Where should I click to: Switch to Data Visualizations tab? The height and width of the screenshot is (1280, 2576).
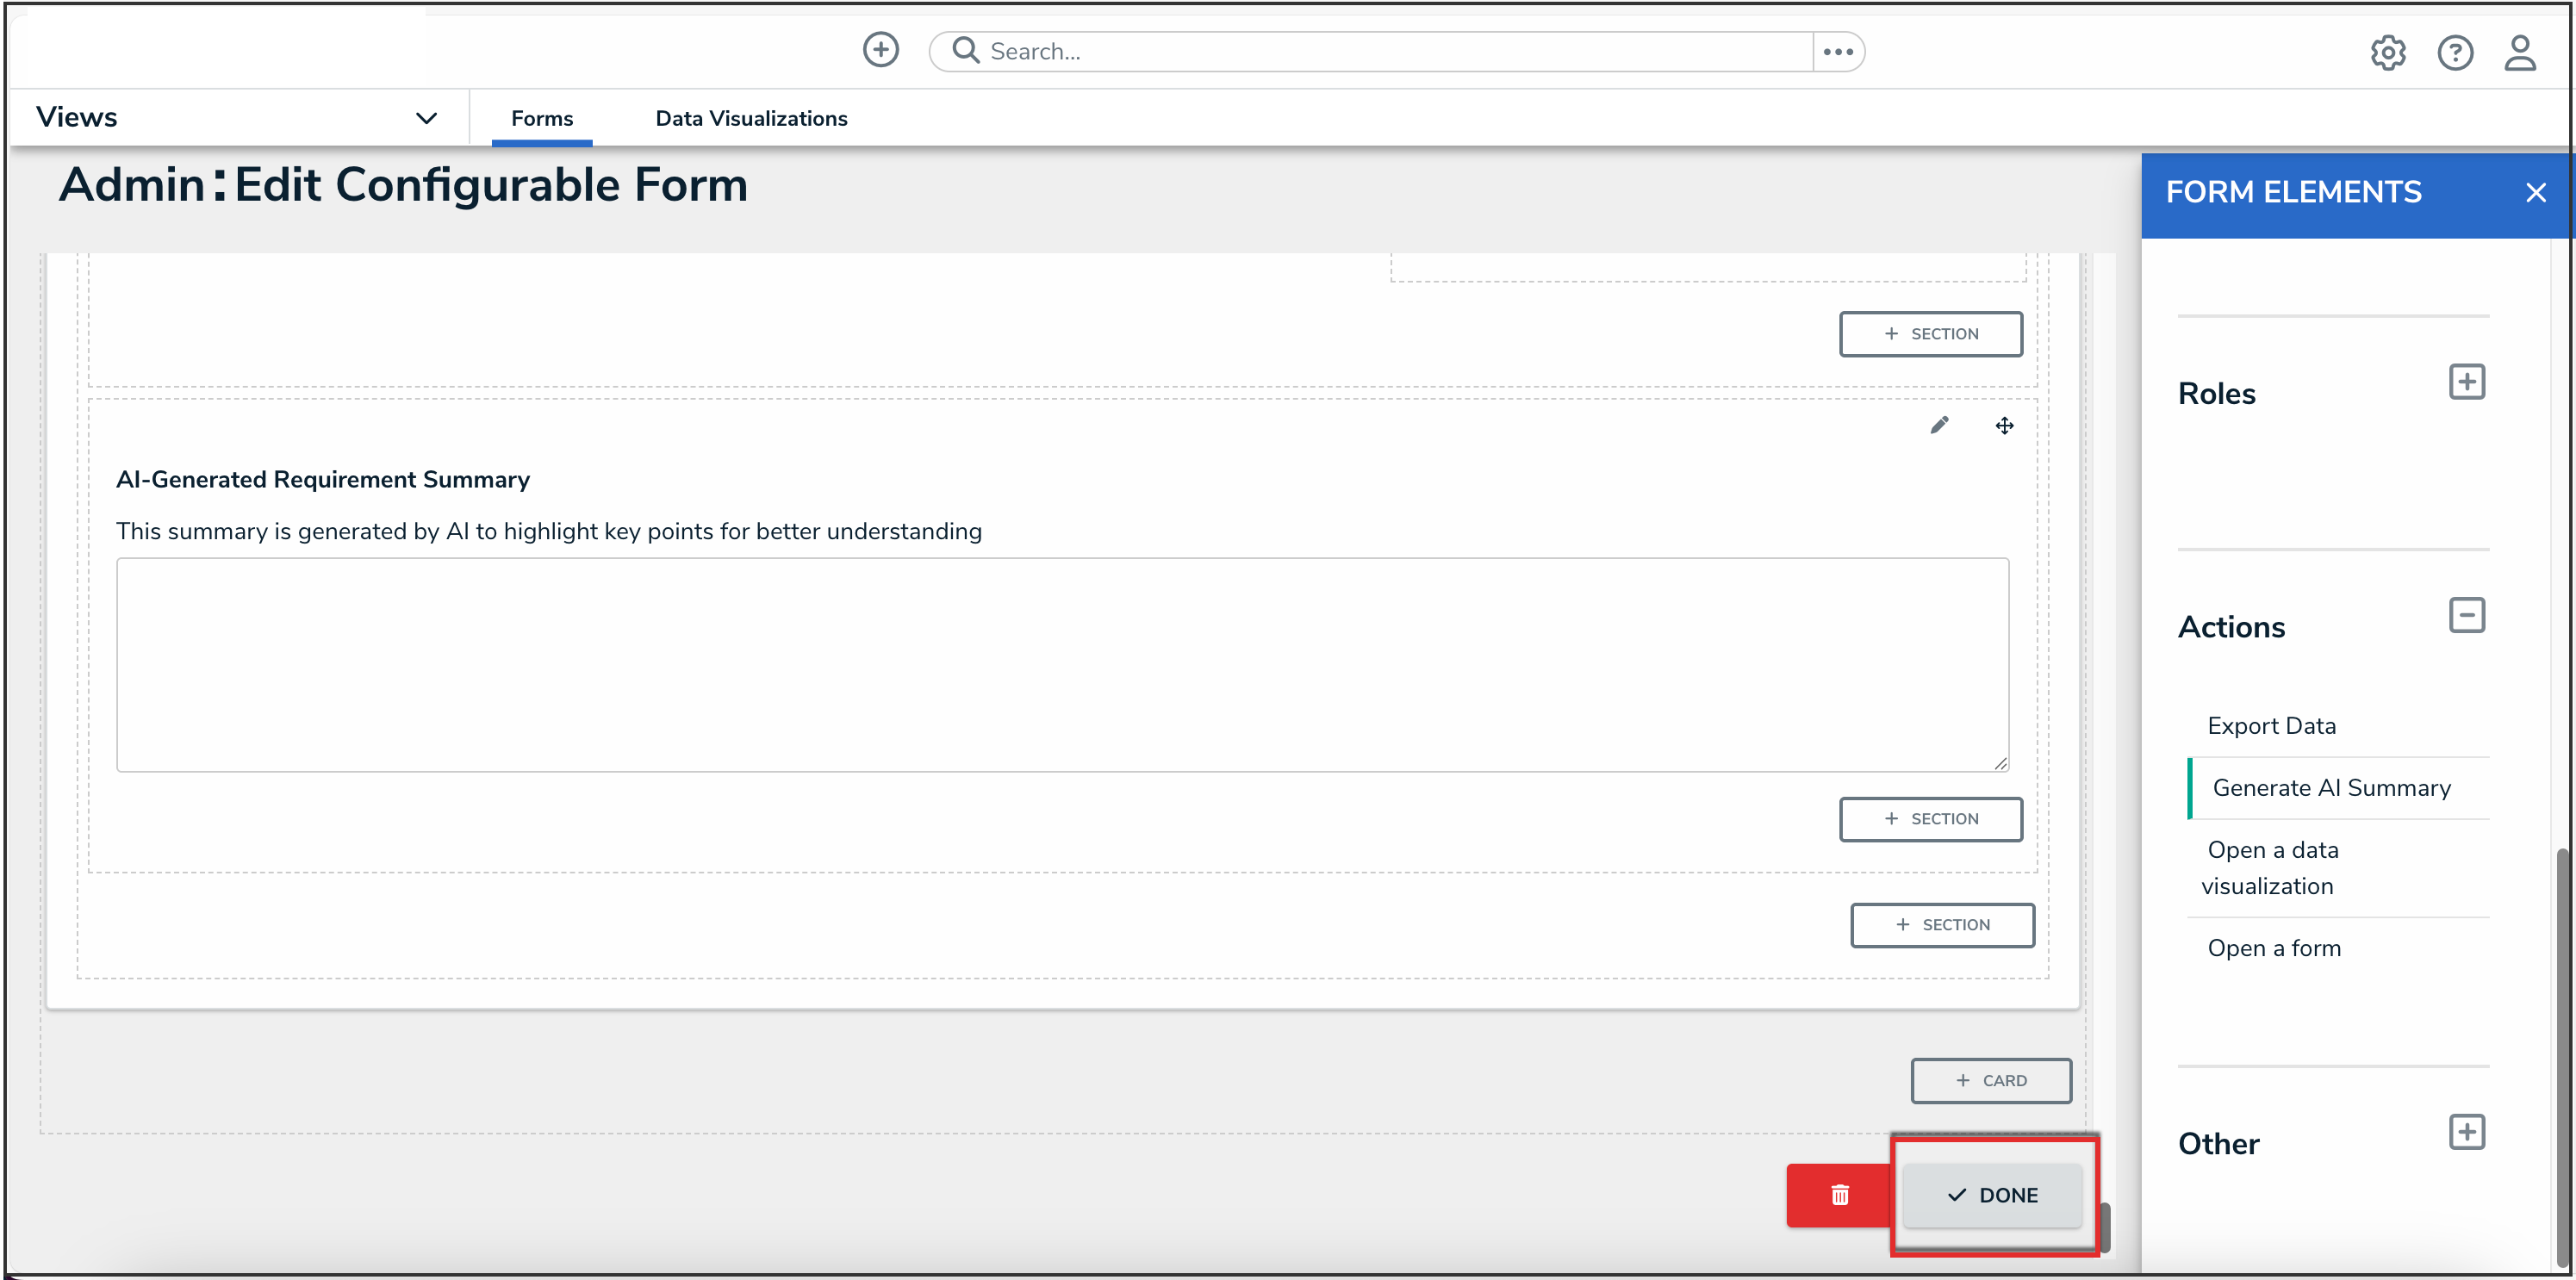750,118
